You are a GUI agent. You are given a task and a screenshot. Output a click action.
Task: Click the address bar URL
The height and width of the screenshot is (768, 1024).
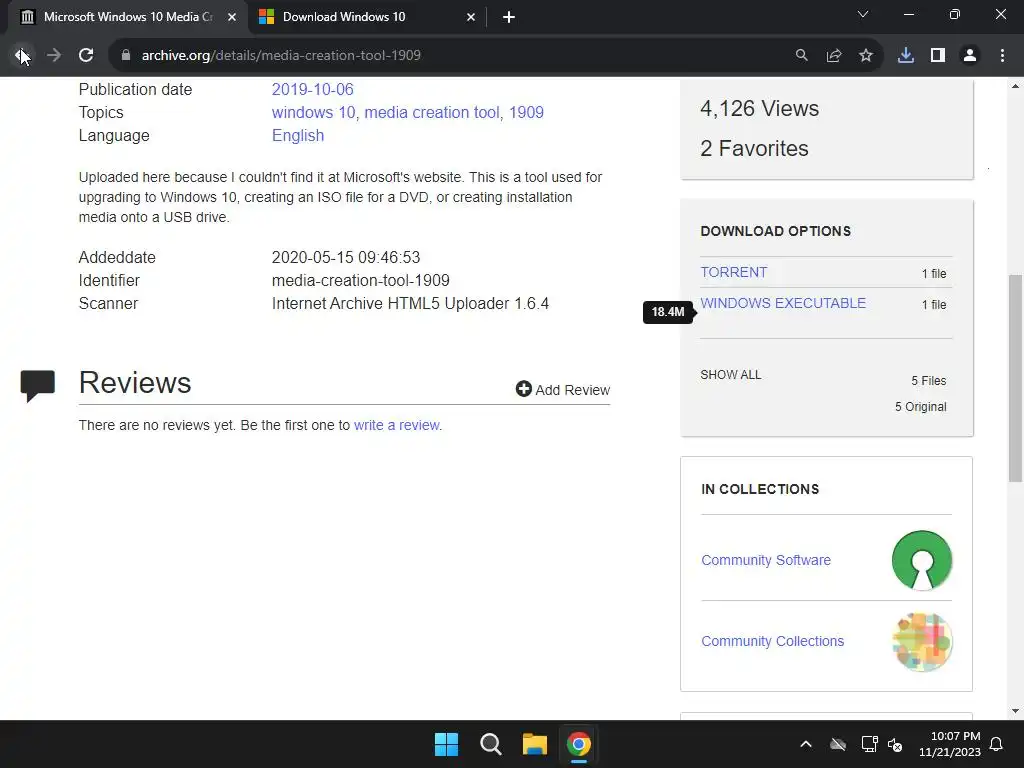[x=281, y=56]
